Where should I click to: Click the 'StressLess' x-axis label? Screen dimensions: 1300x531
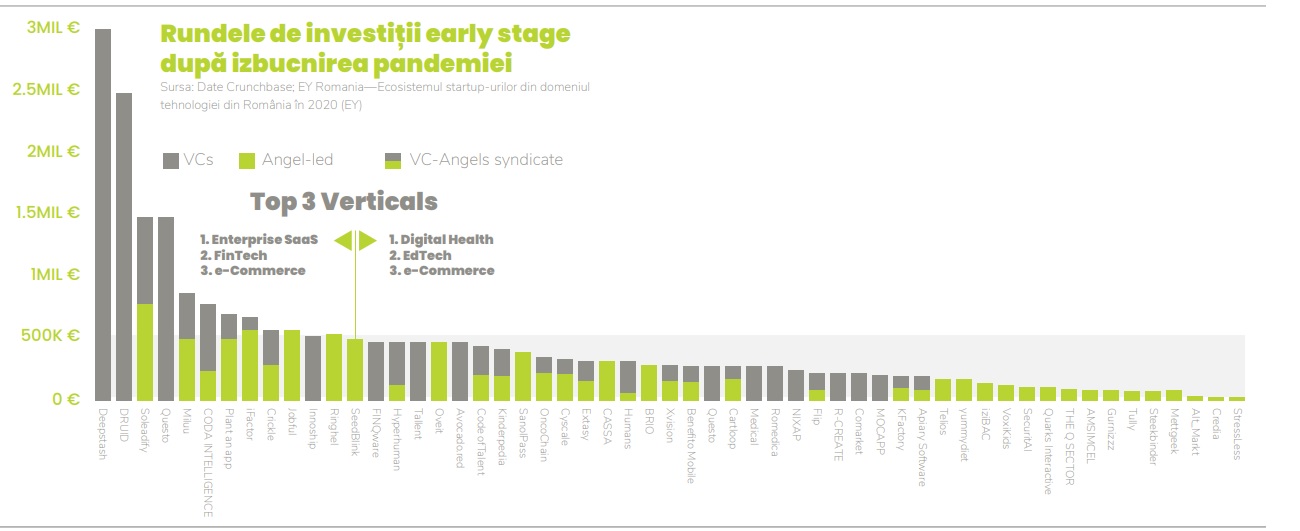(1237, 432)
